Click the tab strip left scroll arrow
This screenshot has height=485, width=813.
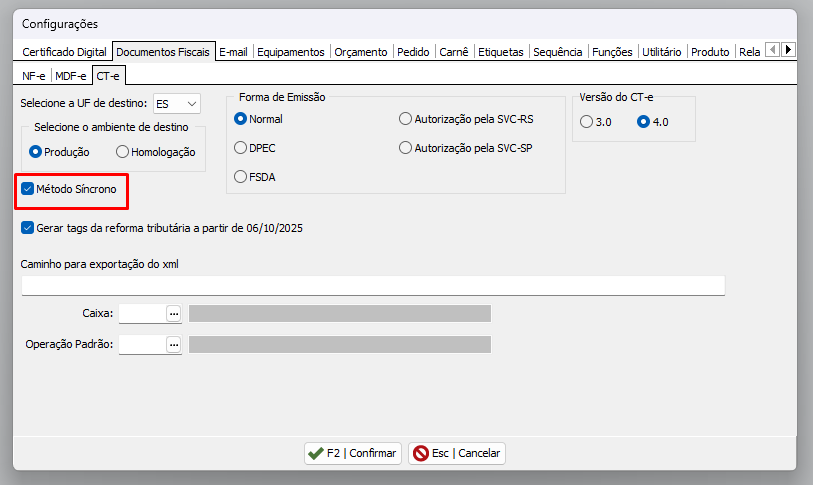[x=772, y=50]
